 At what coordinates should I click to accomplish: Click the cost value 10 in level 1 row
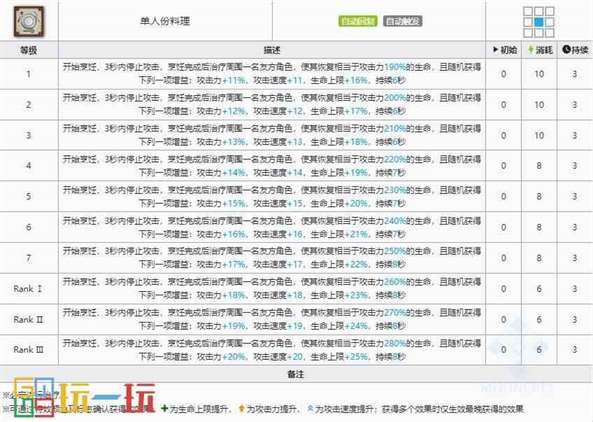(539, 74)
